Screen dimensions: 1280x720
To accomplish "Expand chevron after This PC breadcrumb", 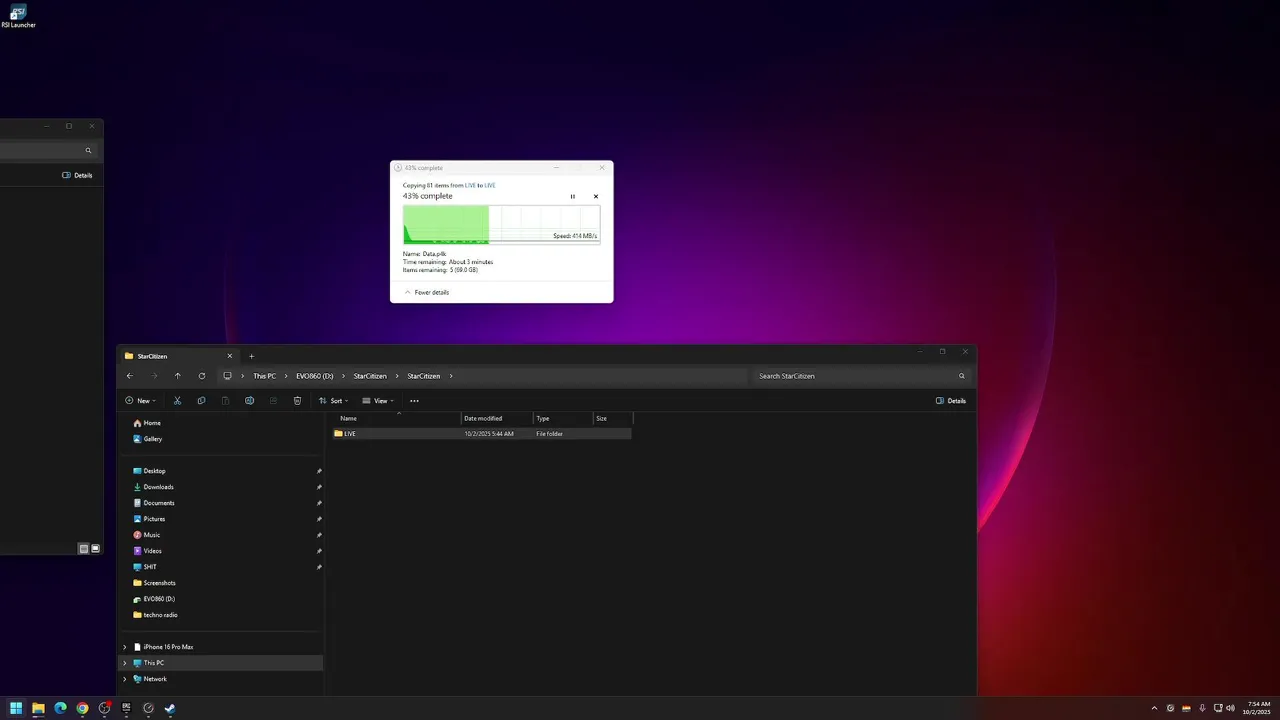I will coord(286,376).
